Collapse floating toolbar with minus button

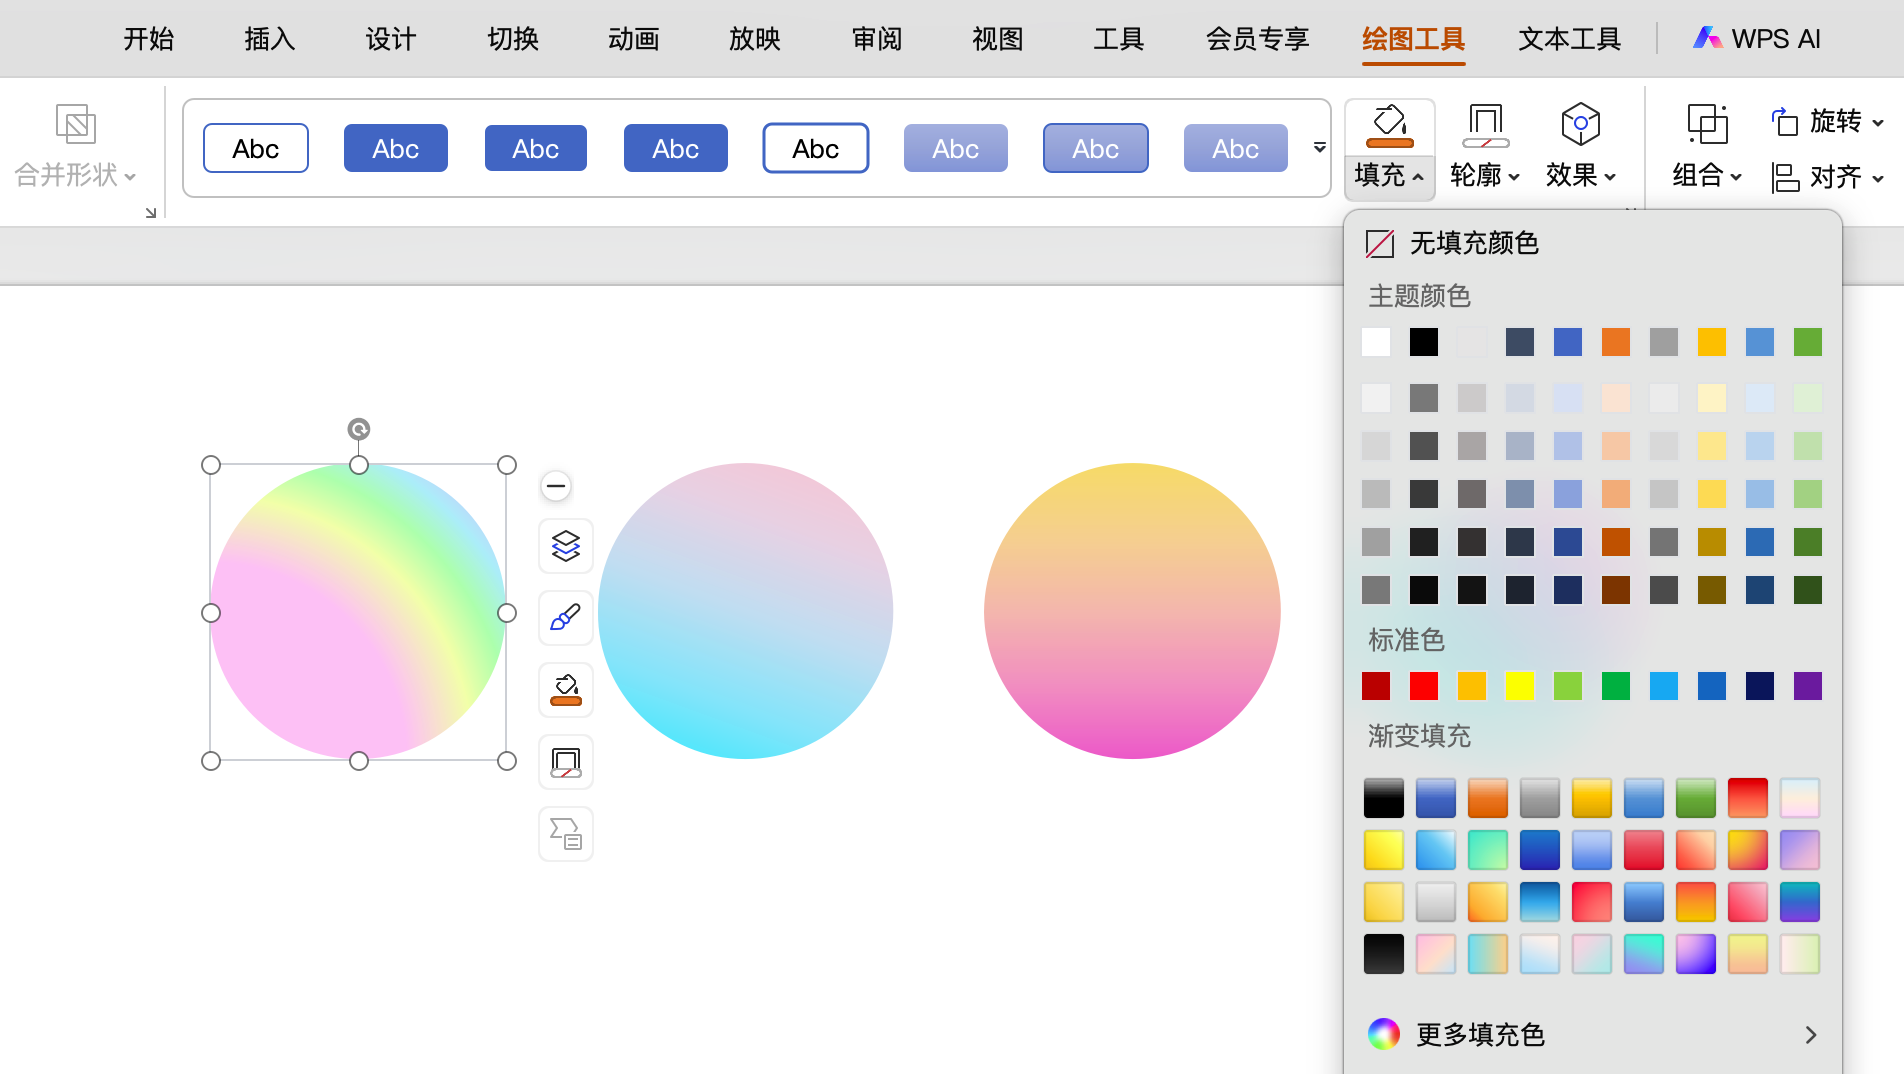(x=556, y=486)
